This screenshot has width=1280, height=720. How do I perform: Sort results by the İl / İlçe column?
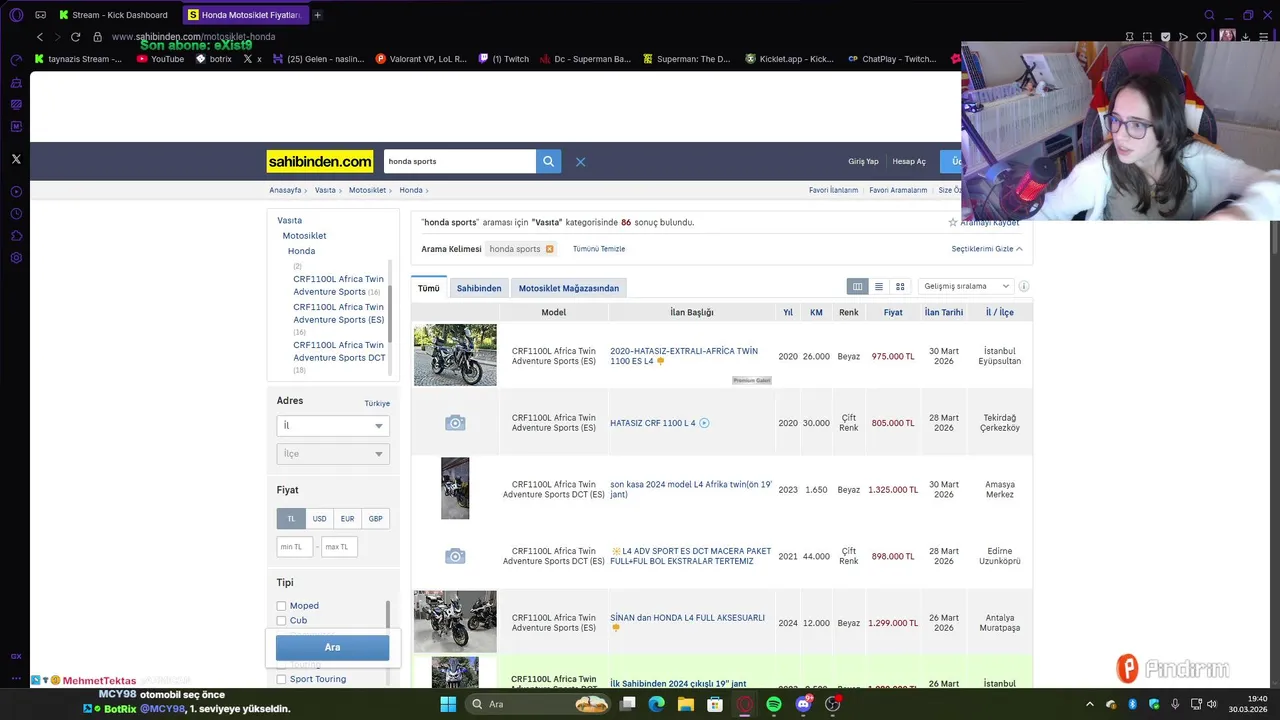click(1000, 313)
